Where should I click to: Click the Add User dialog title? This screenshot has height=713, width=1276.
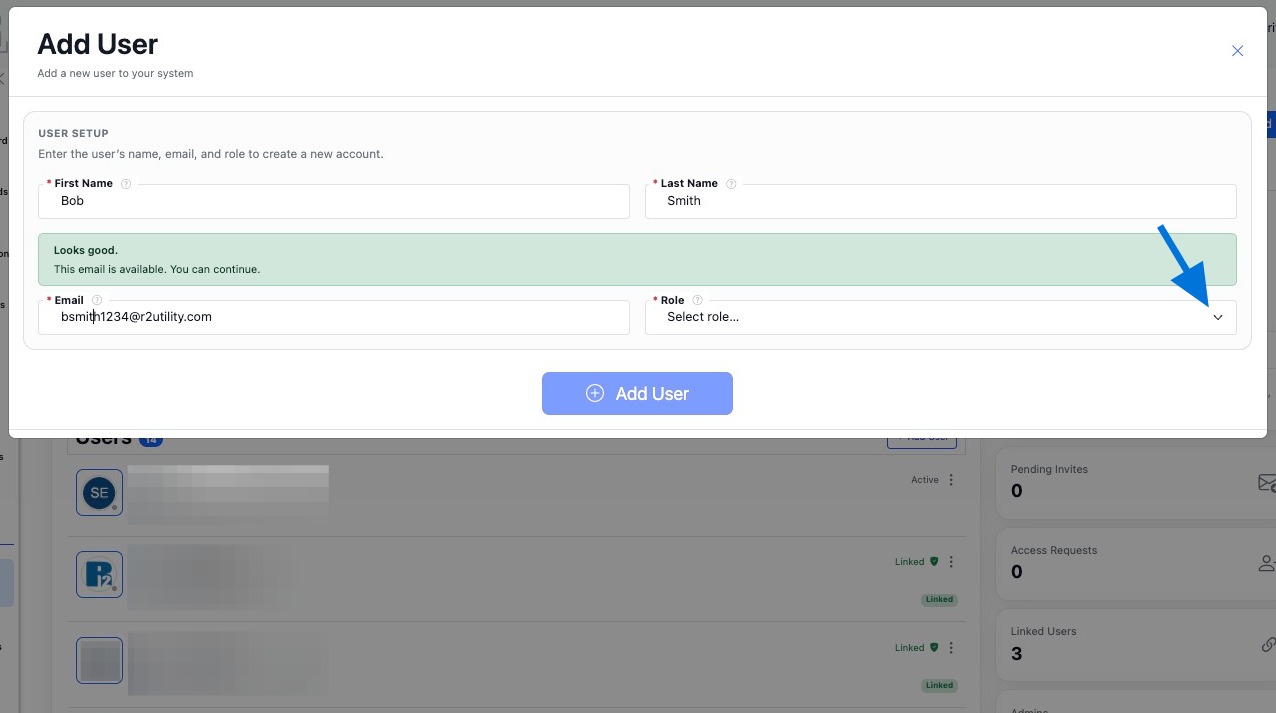tap(98, 44)
